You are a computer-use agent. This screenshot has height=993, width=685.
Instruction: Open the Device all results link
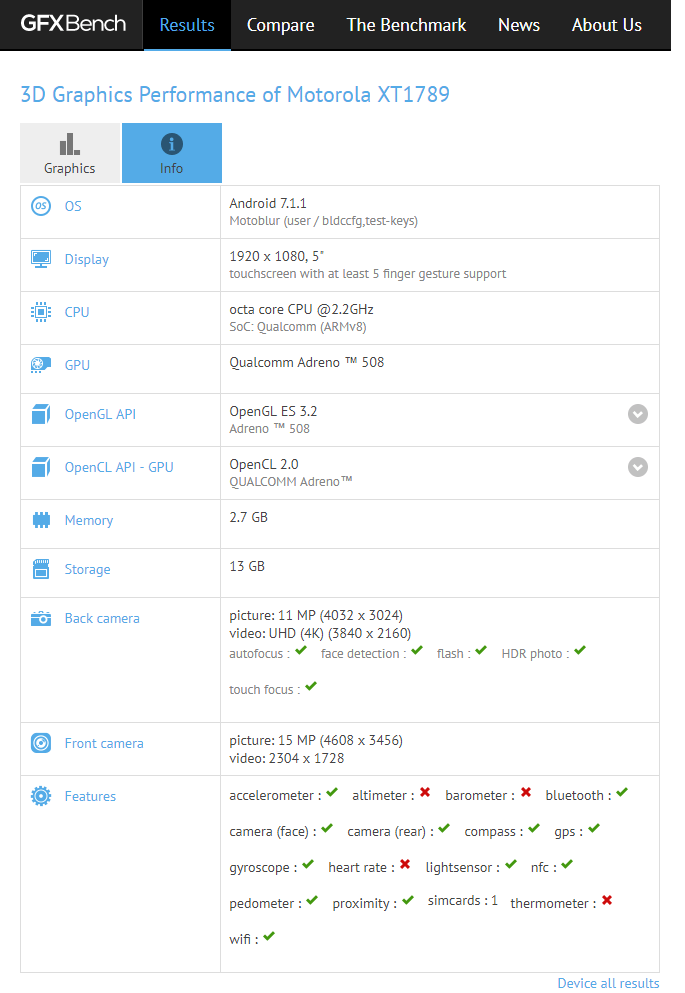tap(608, 983)
